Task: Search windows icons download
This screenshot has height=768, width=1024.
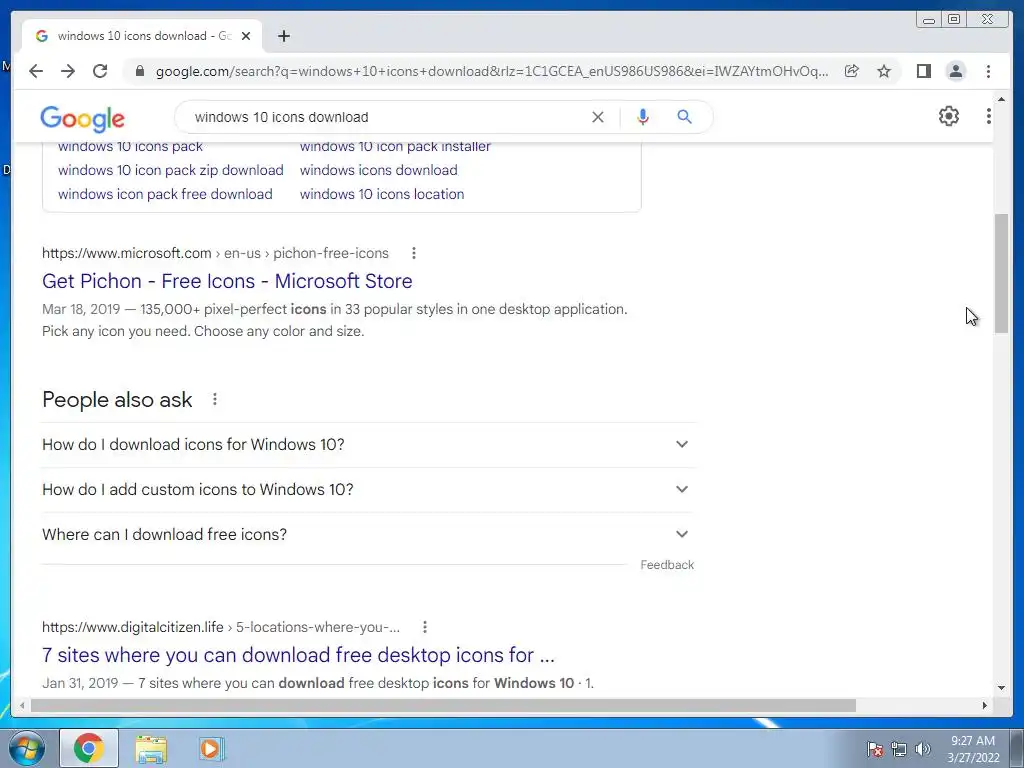Action: tap(379, 170)
